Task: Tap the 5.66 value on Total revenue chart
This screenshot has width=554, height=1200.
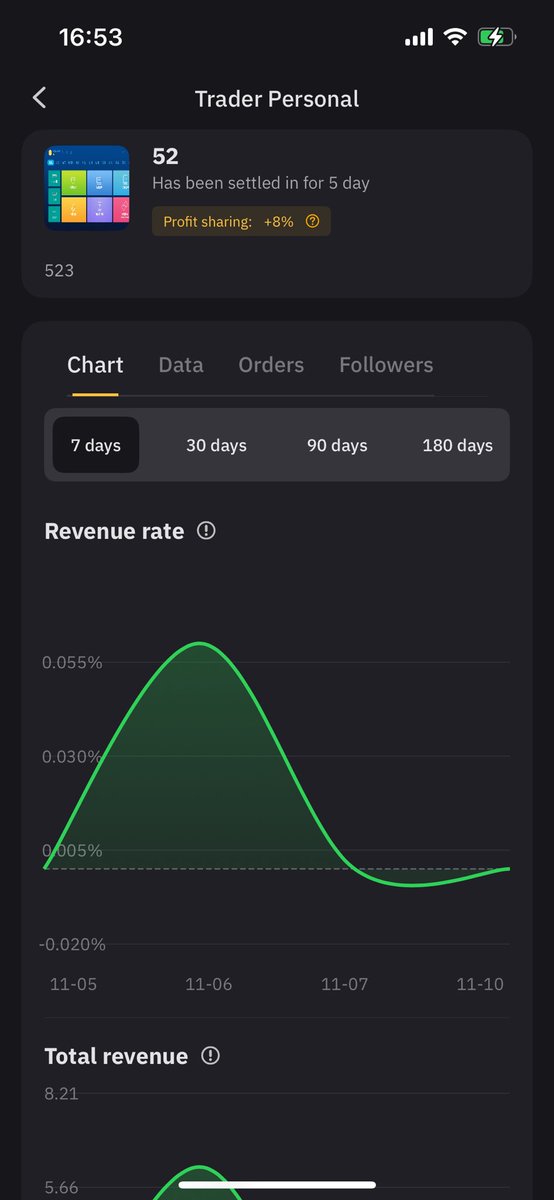Action: [x=61, y=1188]
